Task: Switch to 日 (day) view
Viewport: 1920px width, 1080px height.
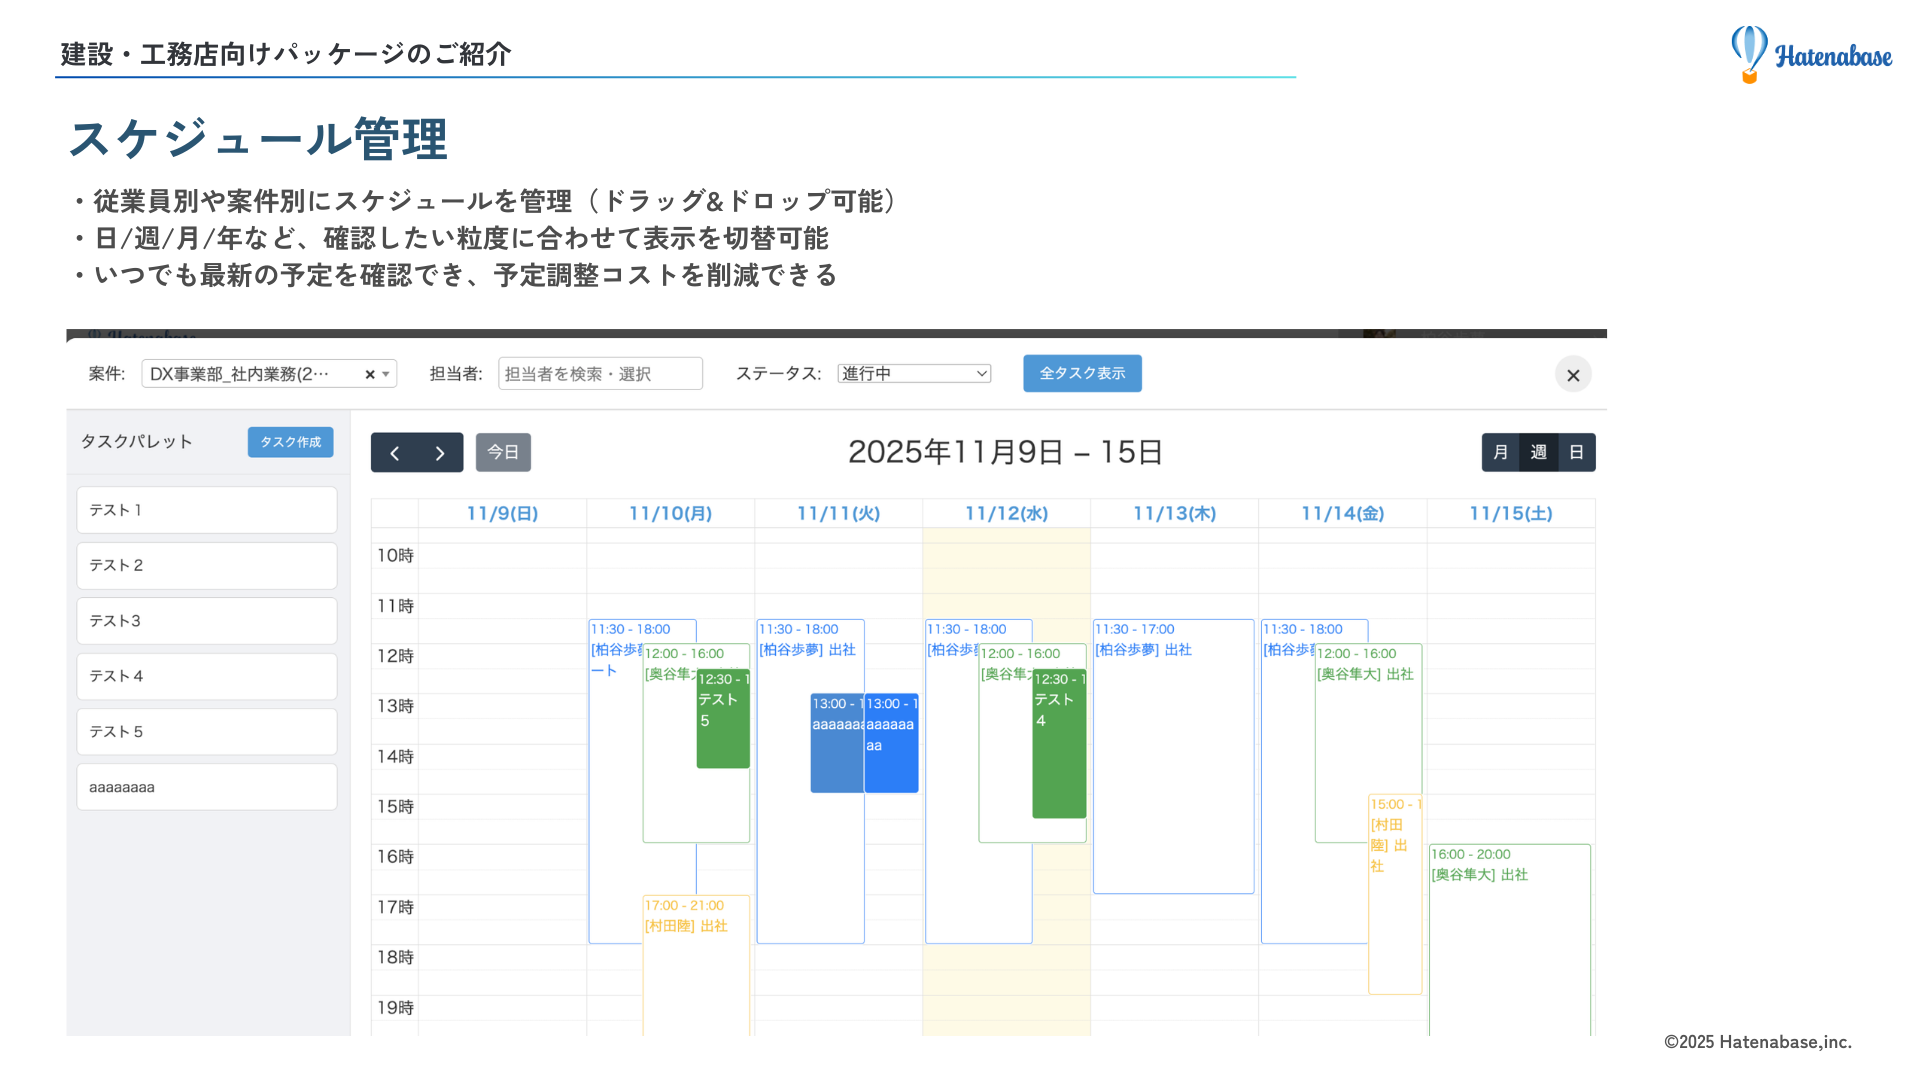Action: [x=1577, y=452]
